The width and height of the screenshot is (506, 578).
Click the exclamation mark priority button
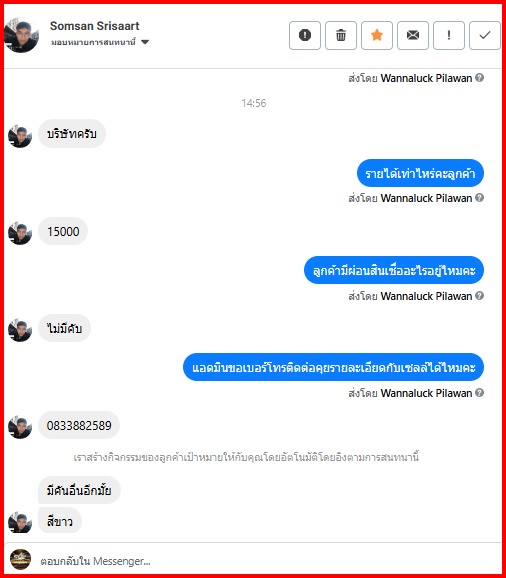click(449, 35)
